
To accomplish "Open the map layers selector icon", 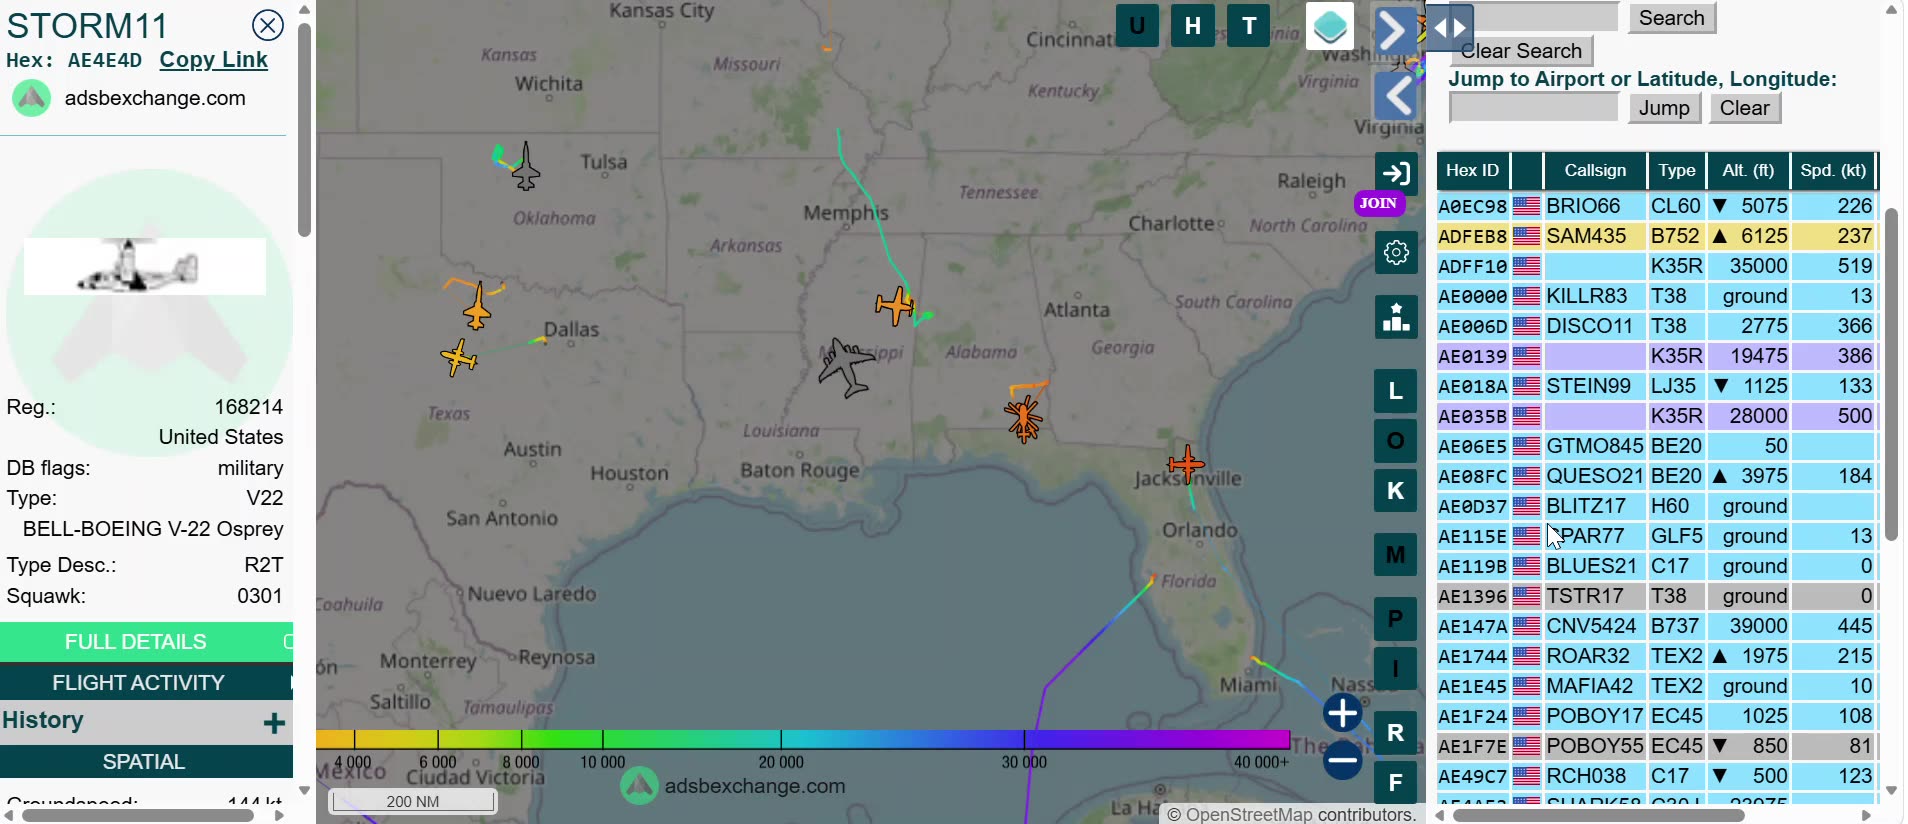I will coord(1330,26).
